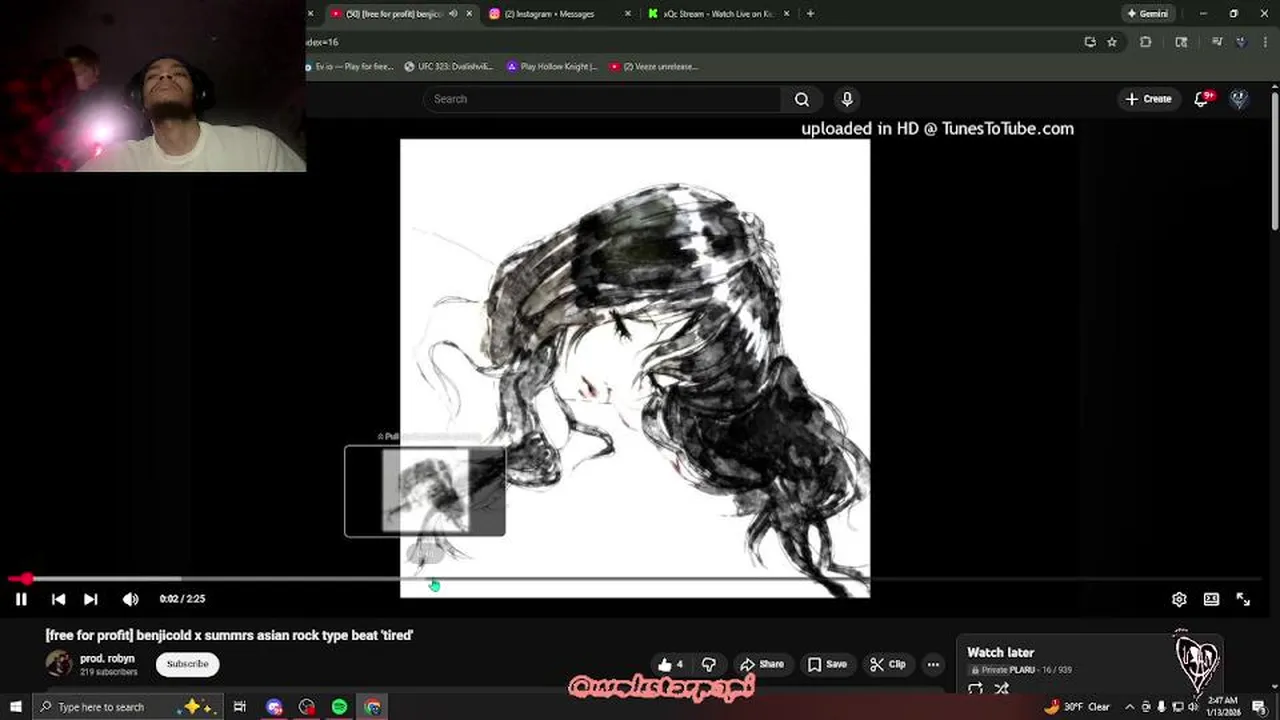Close the Instagram Messages tab
Image resolution: width=1280 pixels, height=720 pixels.
628,14
